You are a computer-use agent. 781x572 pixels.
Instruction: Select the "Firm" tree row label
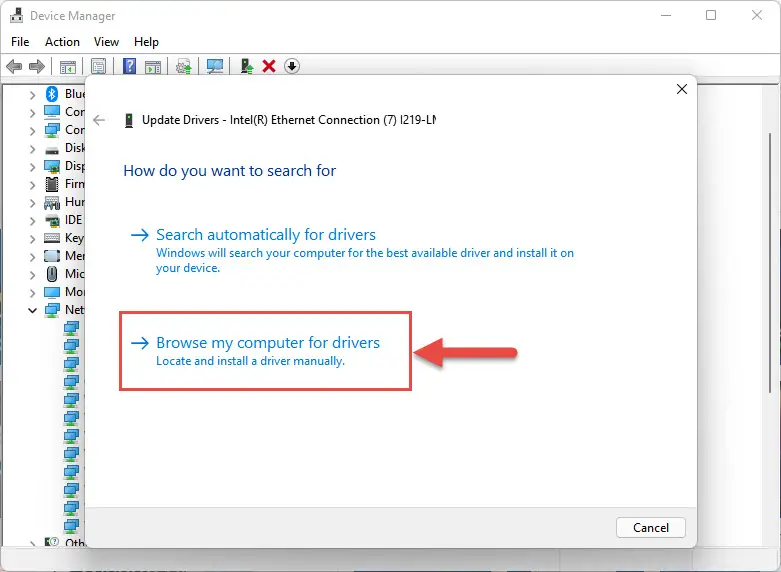click(75, 184)
